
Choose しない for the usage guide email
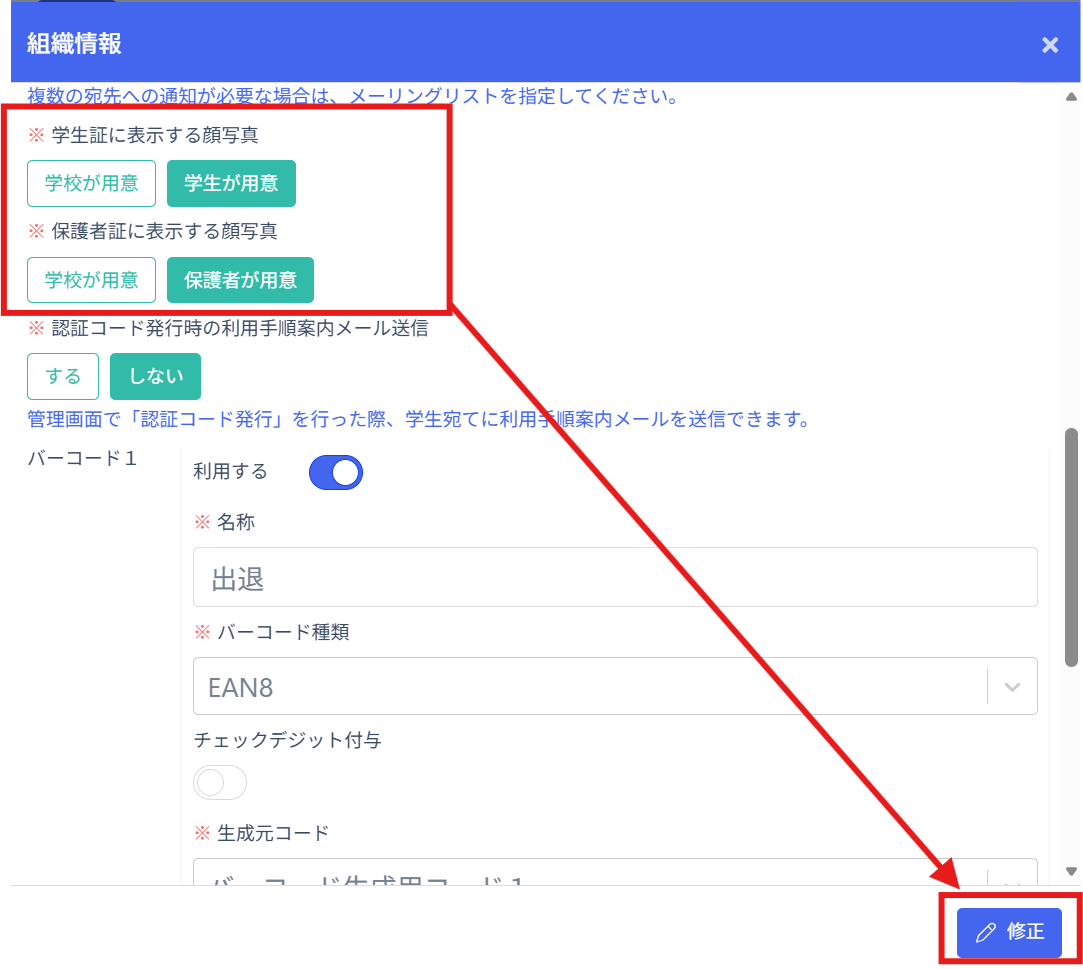[x=155, y=376]
